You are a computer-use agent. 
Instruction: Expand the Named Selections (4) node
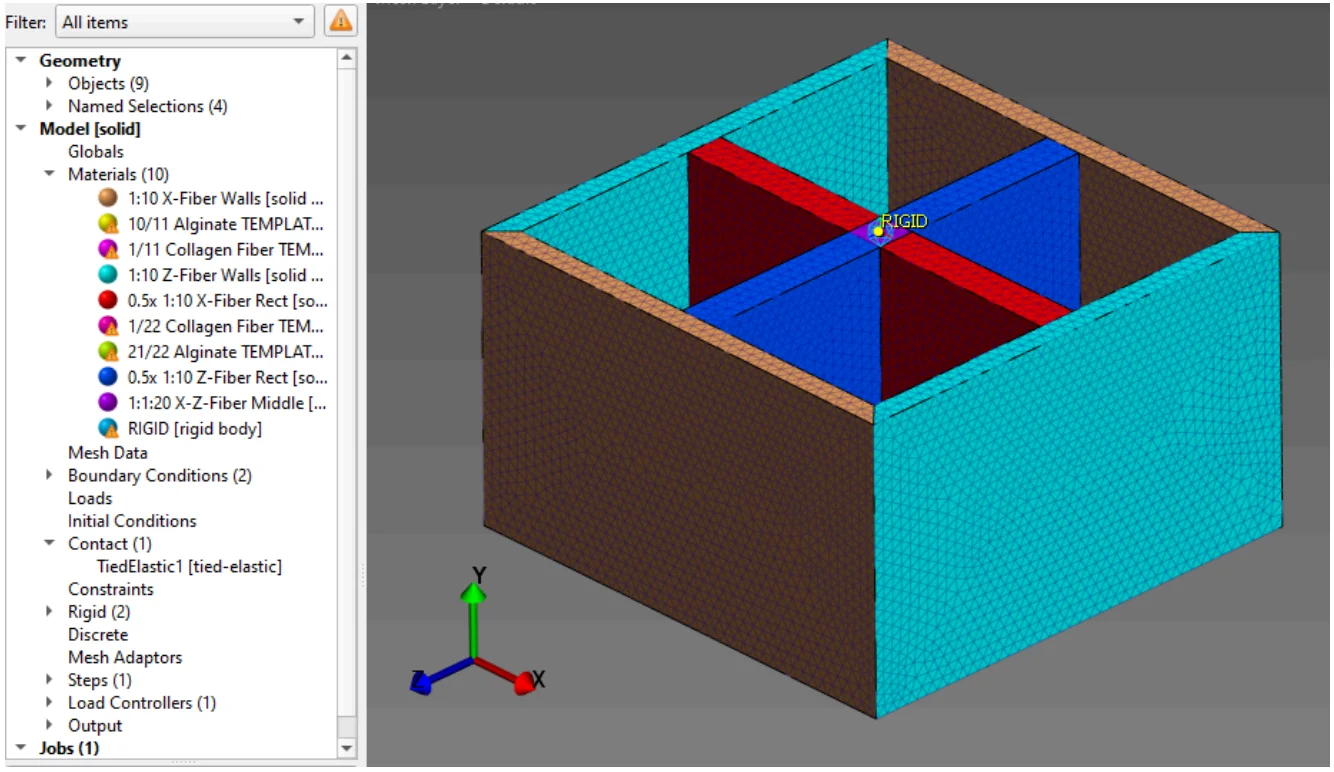[x=49, y=106]
